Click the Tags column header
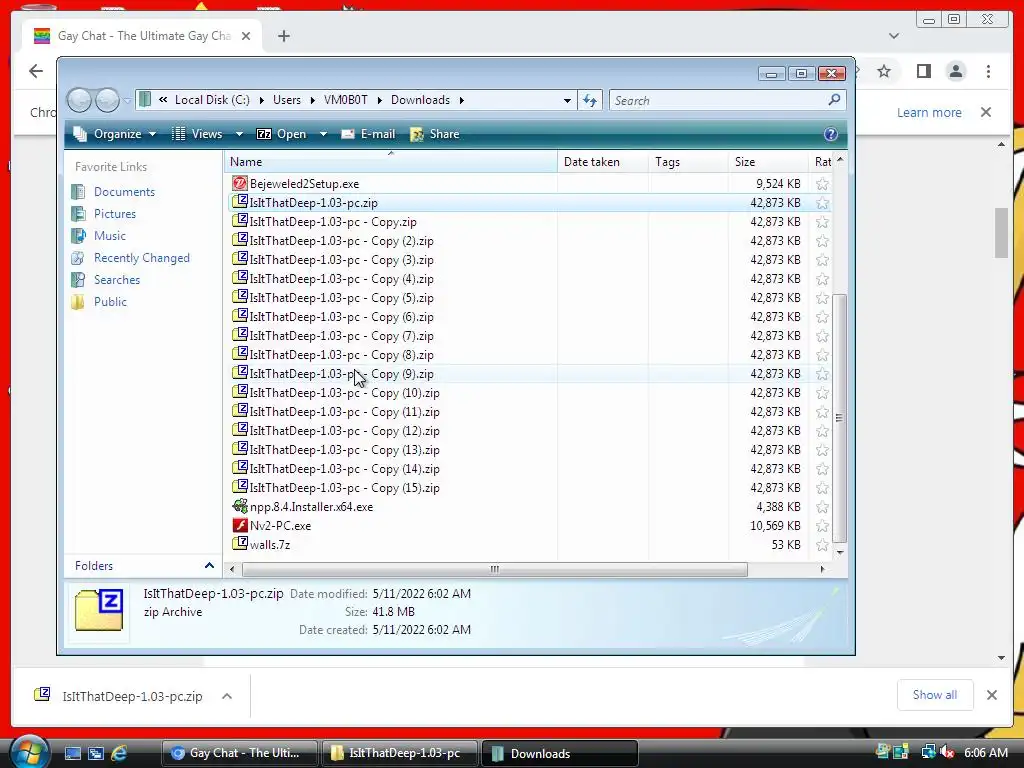This screenshot has height=768, width=1024. coord(688,162)
